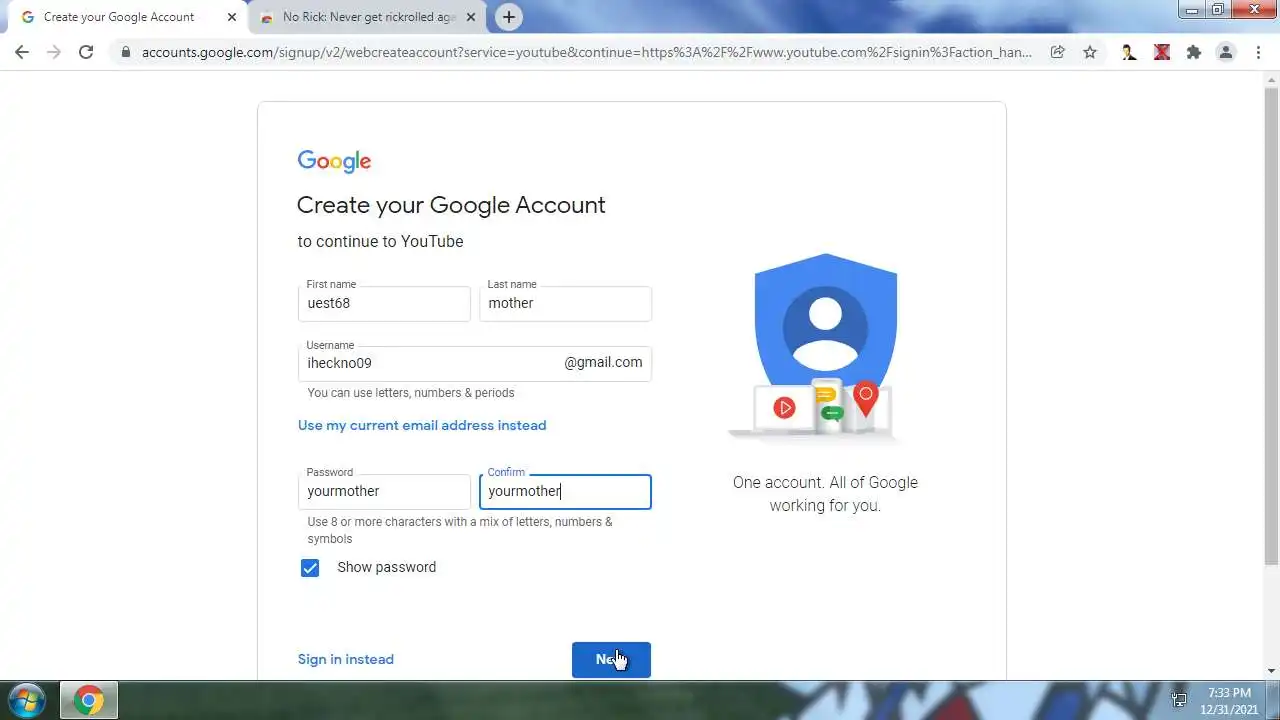
Task: Uncheck the Show password checkbox
Action: pos(310,568)
